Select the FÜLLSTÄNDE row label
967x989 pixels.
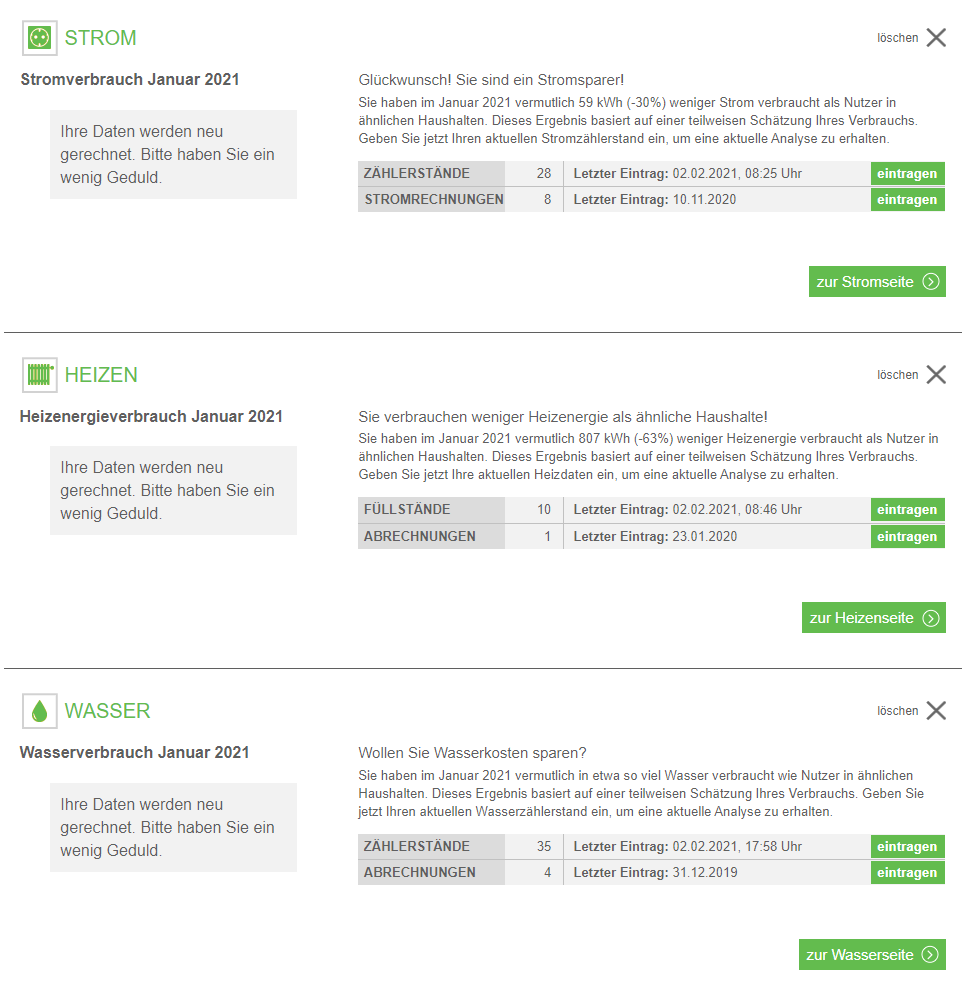click(407, 510)
